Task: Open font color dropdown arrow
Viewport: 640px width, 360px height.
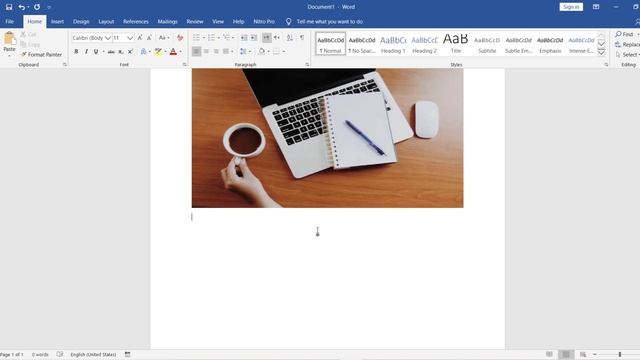Action: point(180,51)
